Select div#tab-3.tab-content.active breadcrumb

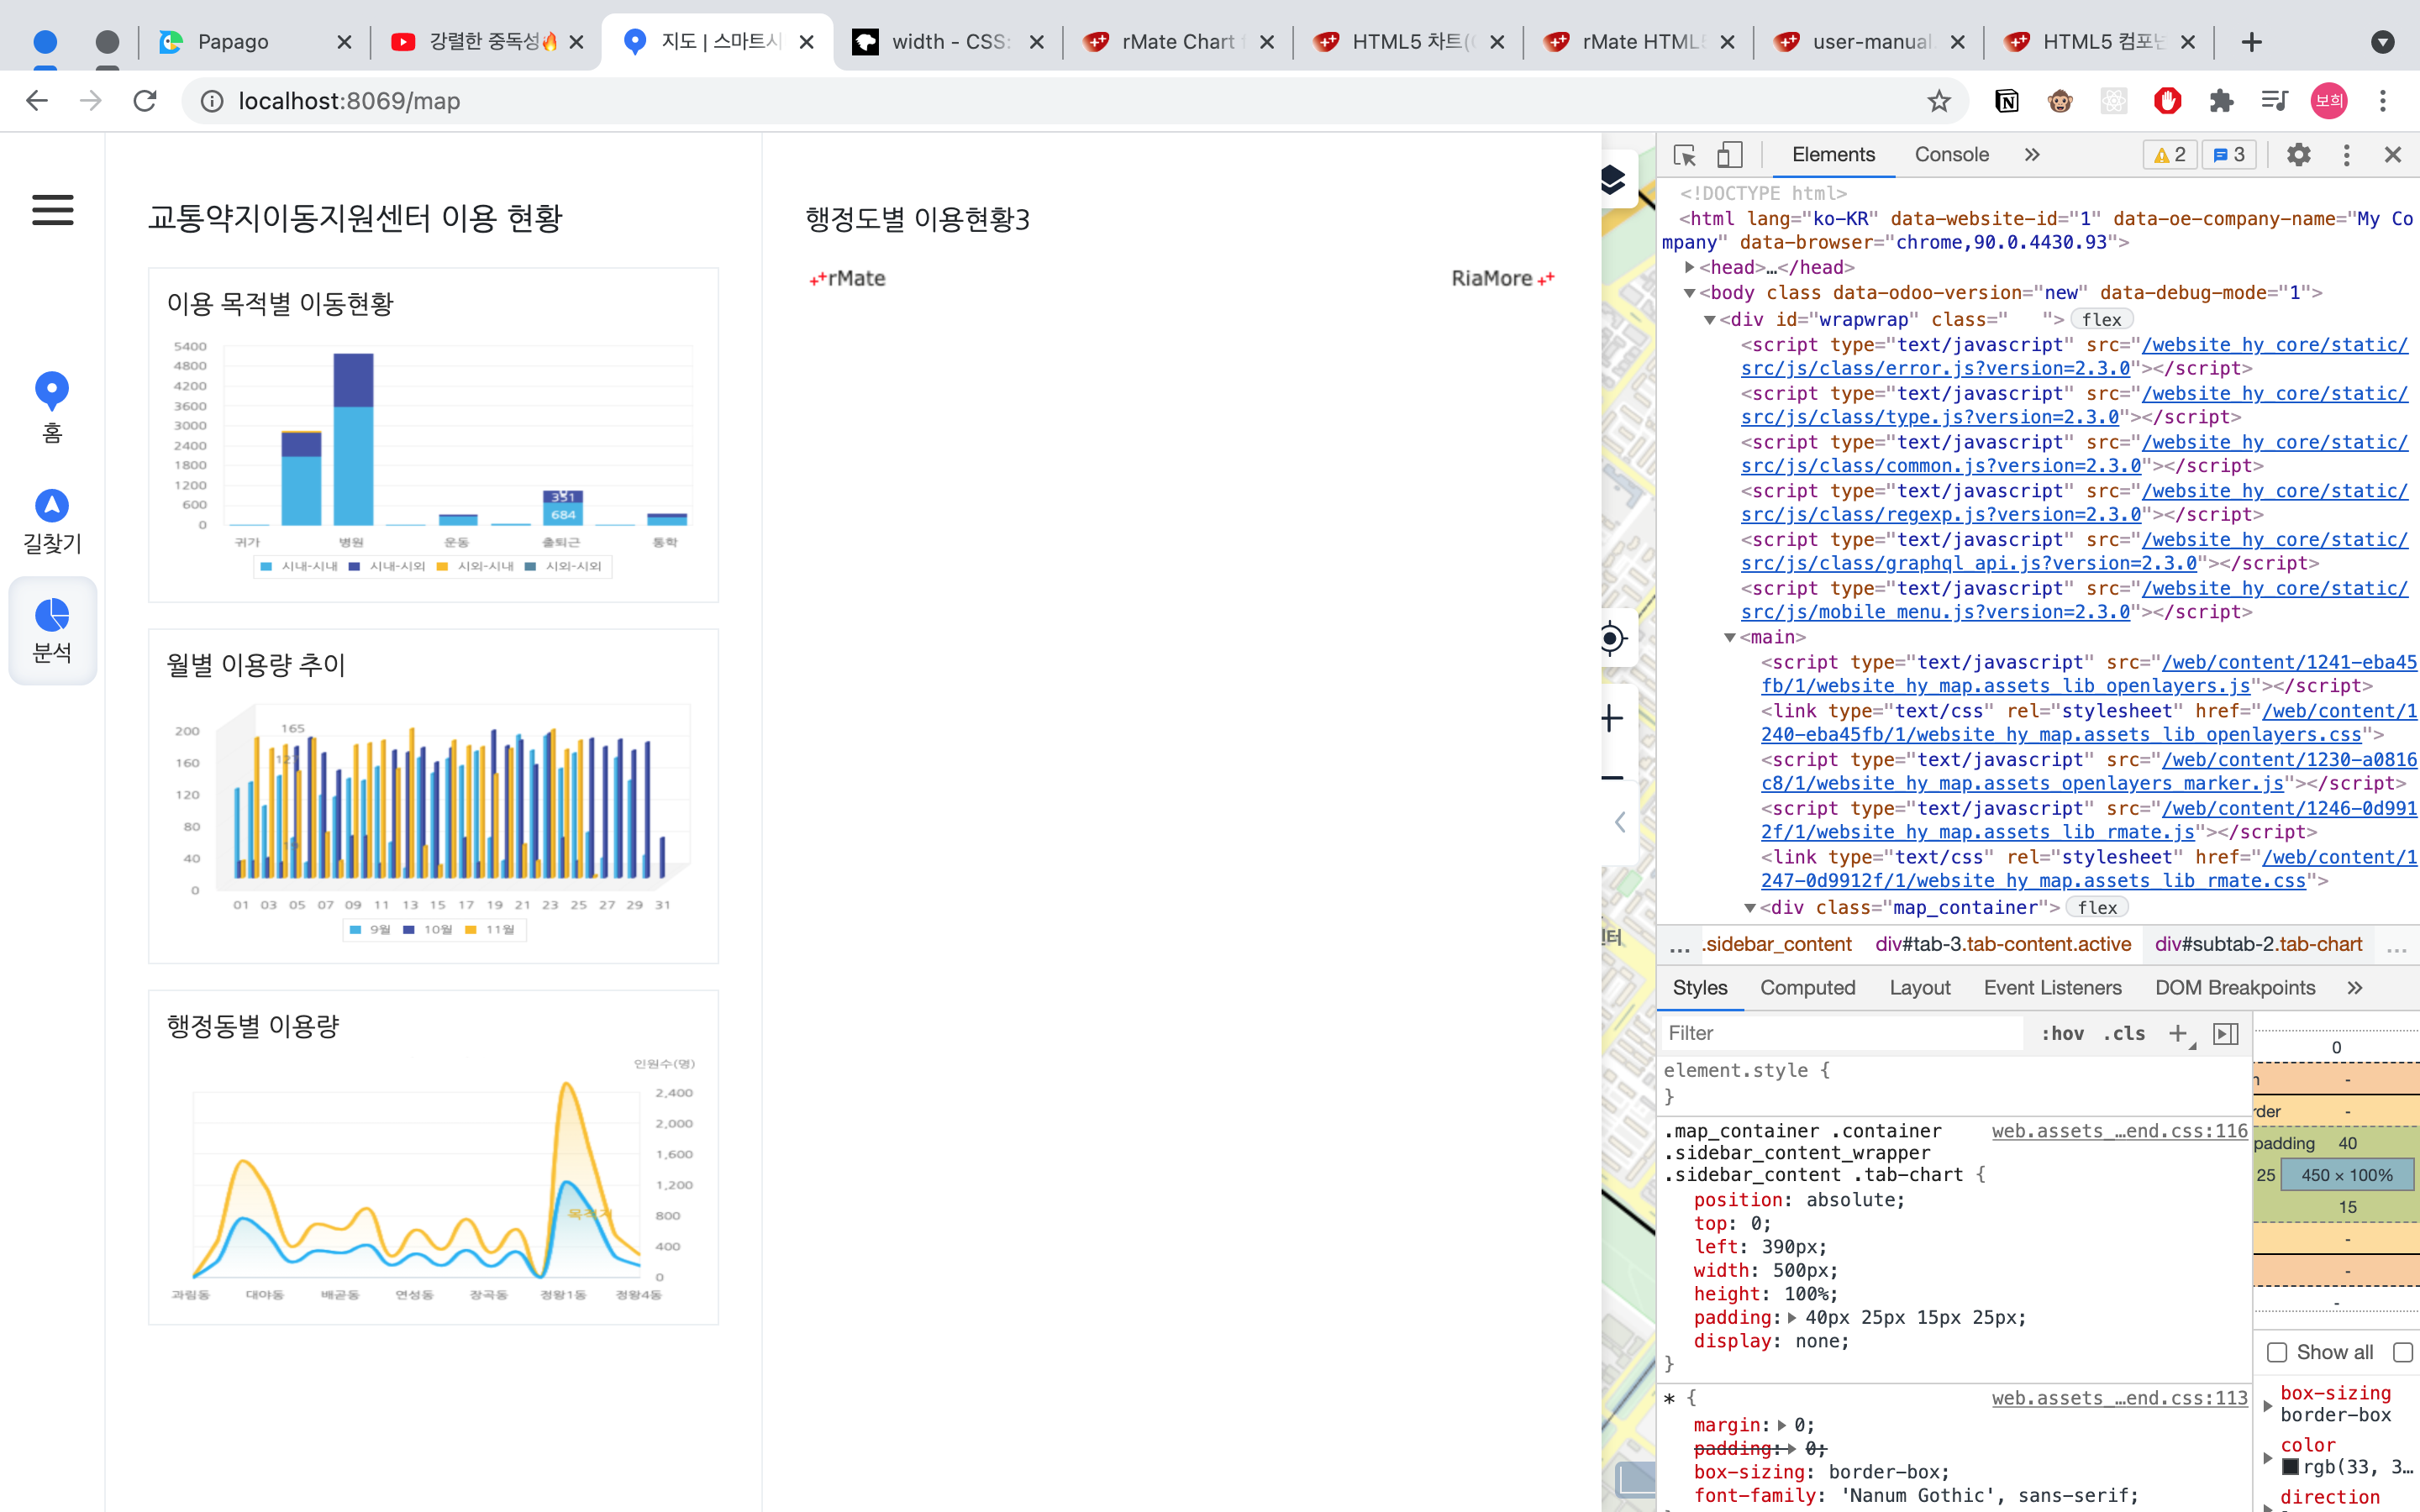[x=2002, y=944]
